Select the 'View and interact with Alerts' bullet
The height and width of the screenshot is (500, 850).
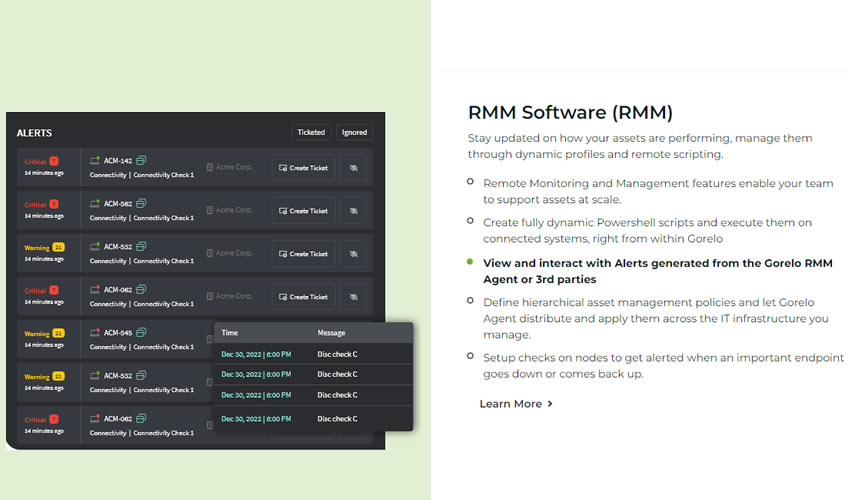(658, 271)
